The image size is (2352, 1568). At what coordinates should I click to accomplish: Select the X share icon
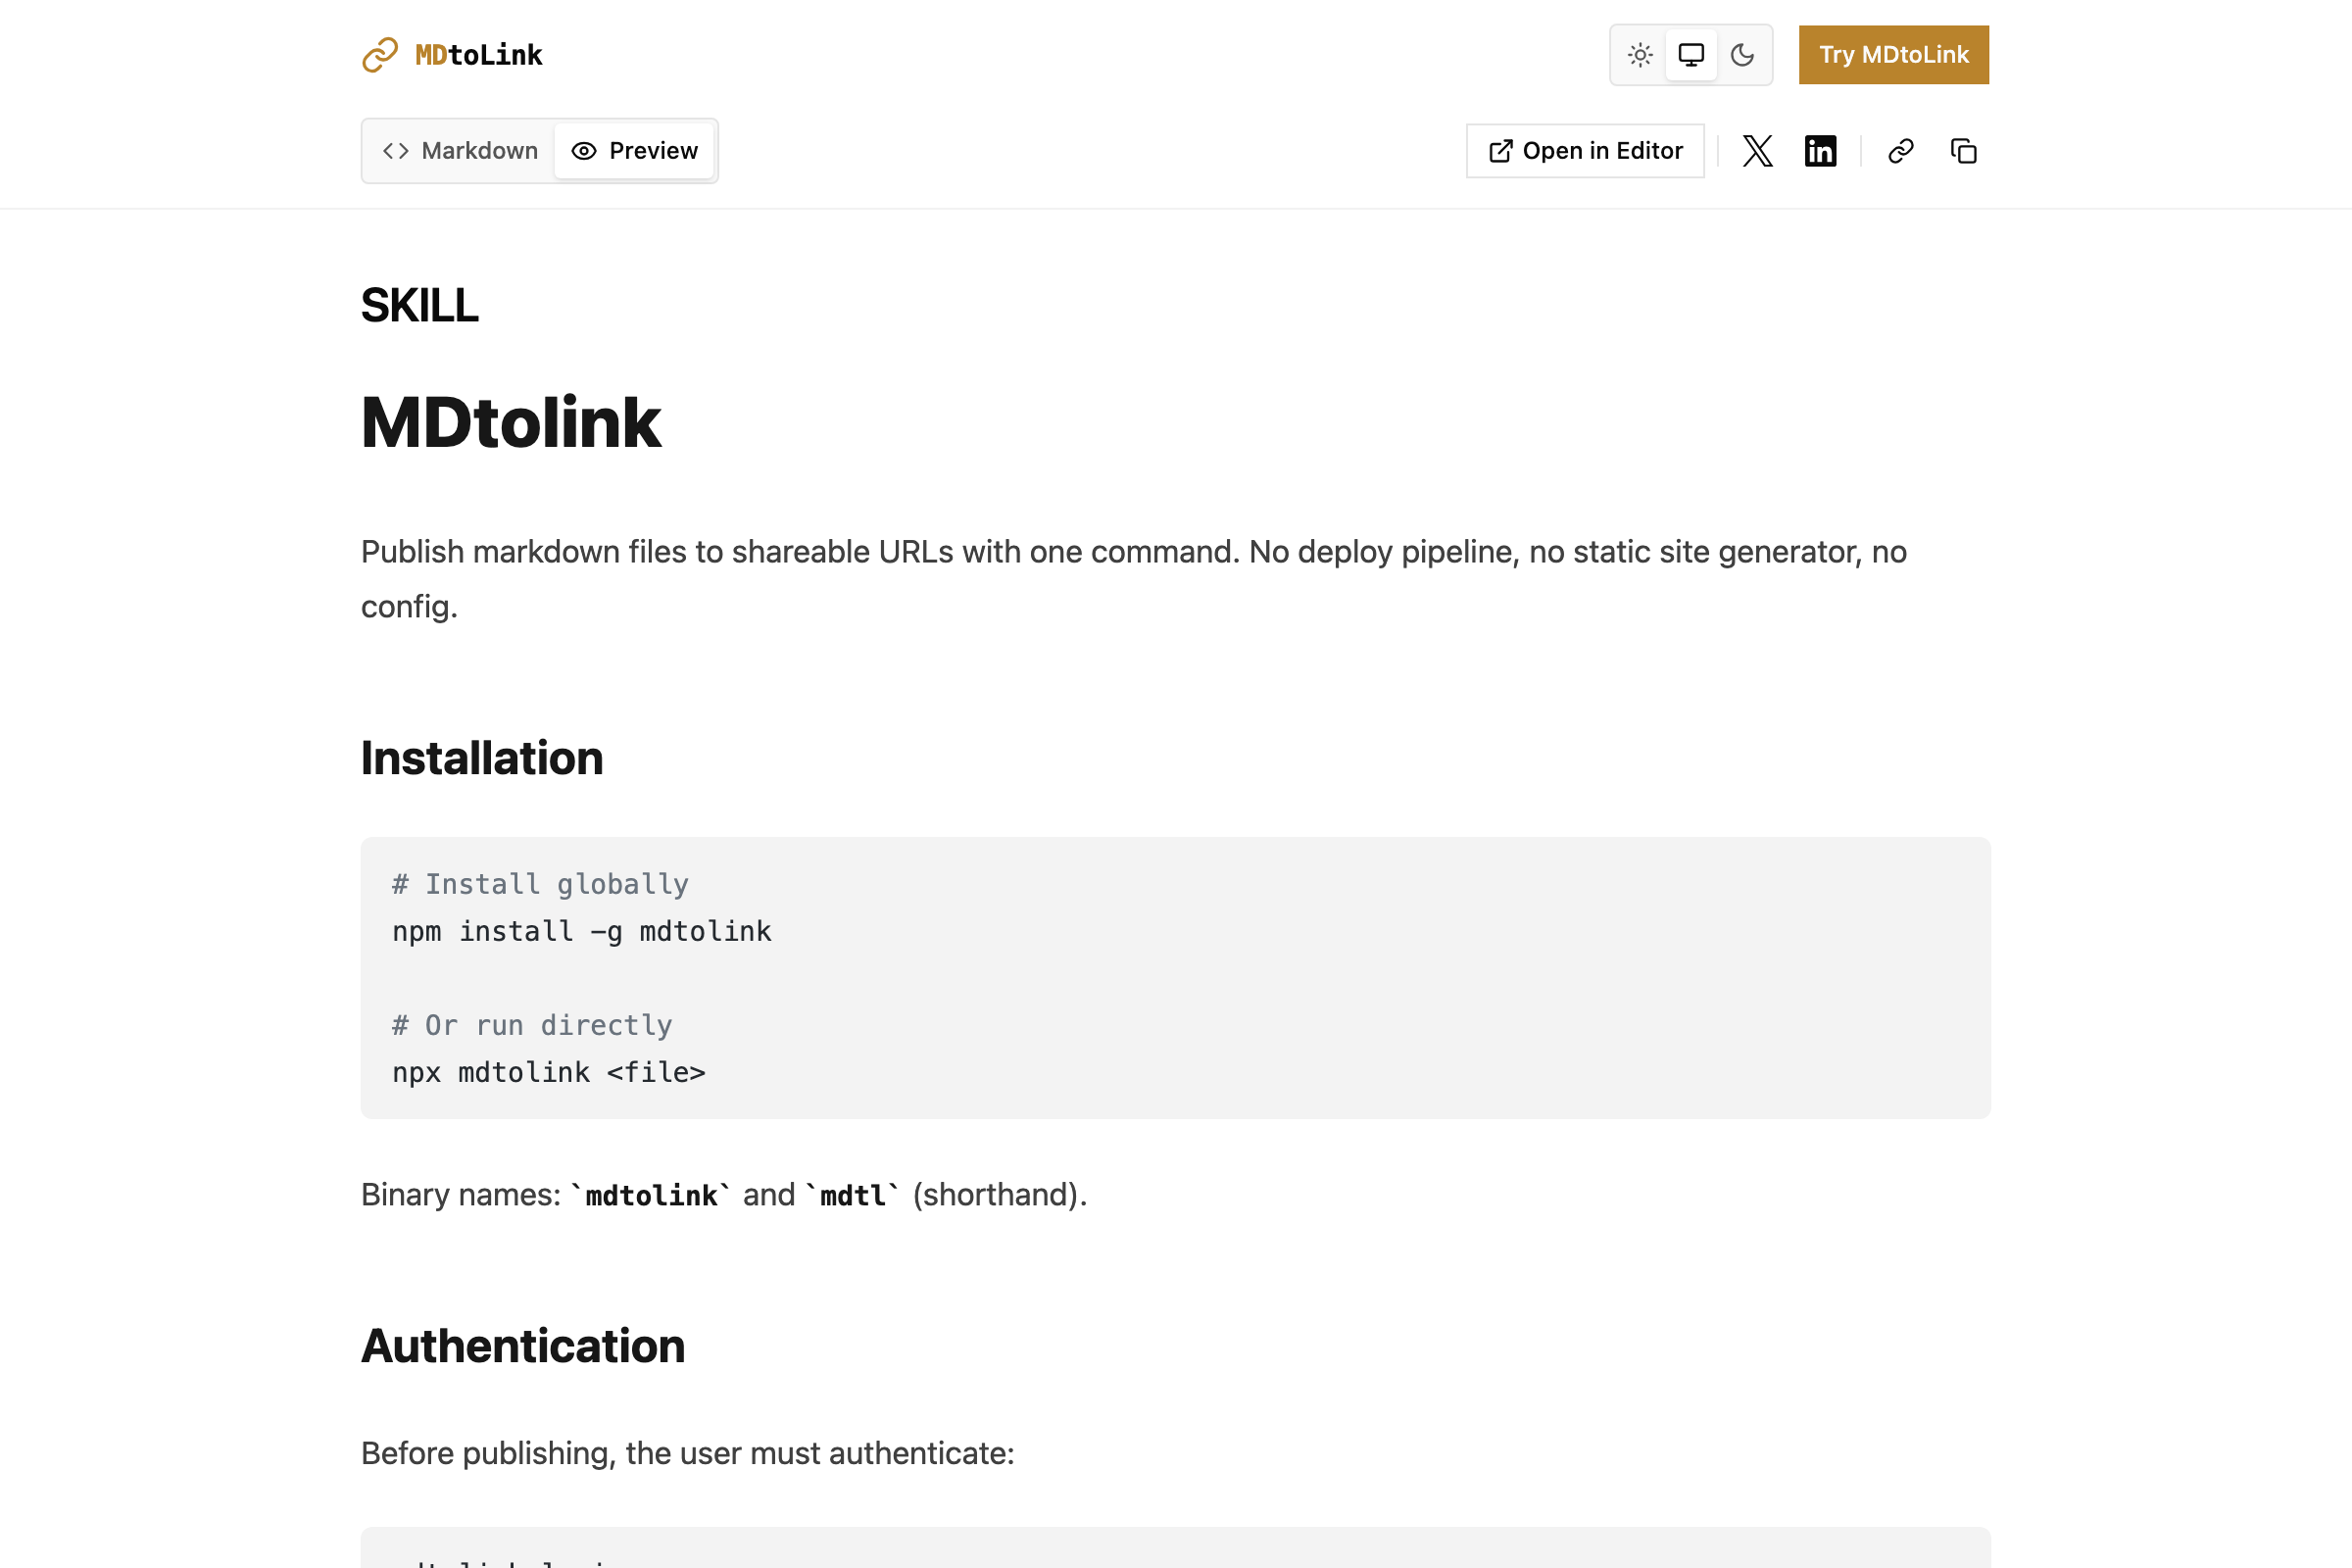pos(1757,150)
